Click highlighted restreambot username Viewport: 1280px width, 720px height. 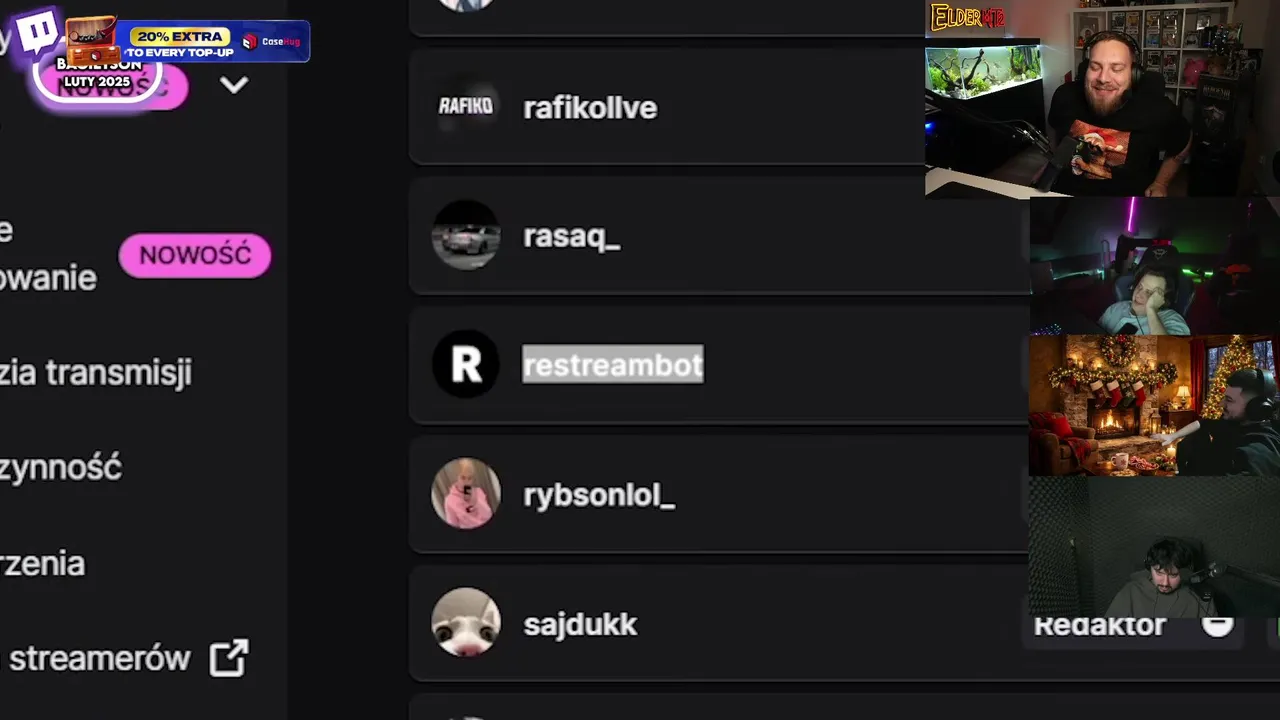pos(613,365)
